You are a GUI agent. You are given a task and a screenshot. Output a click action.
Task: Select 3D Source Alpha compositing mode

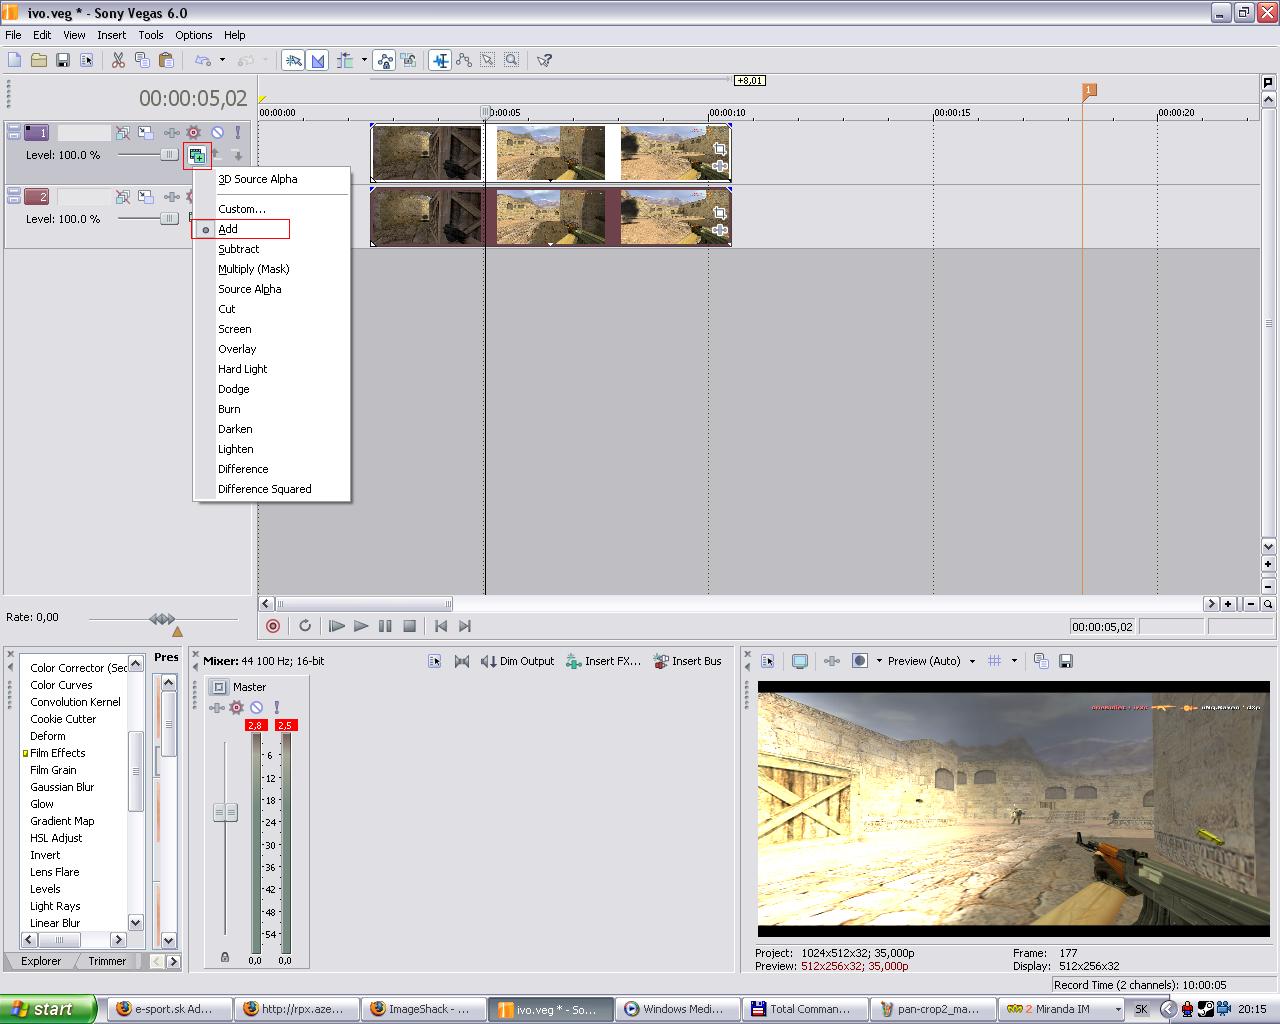258,179
